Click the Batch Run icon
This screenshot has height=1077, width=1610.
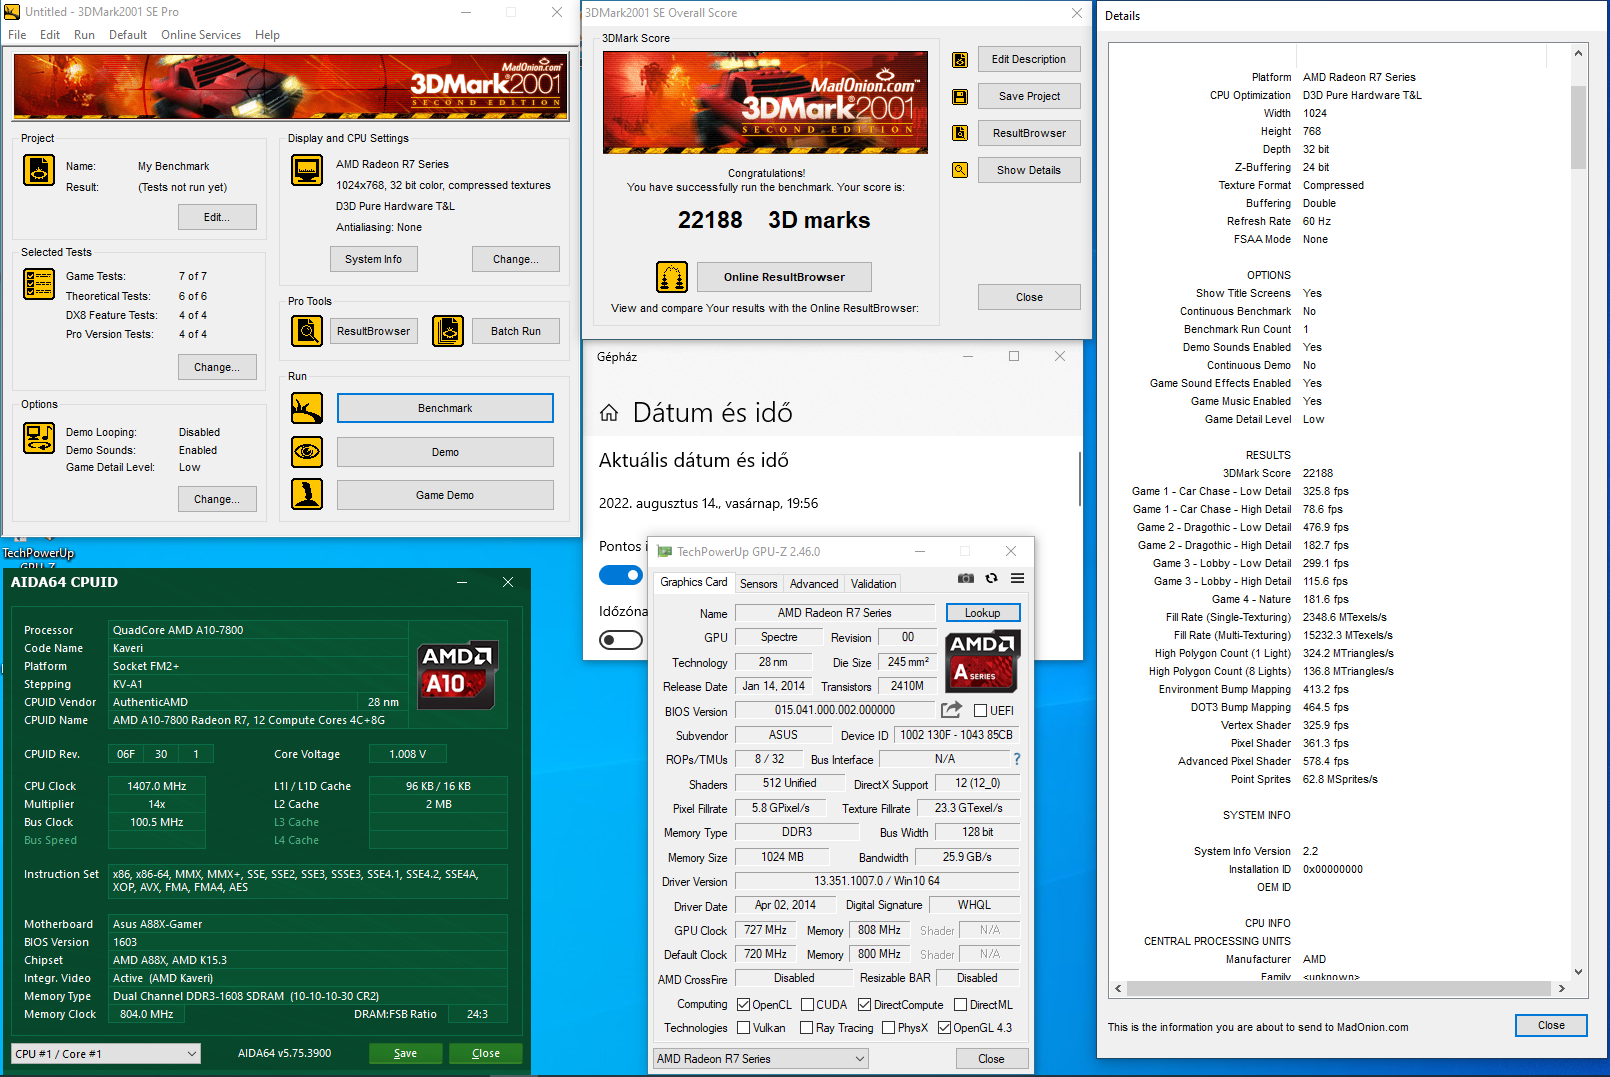(x=448, y=331)
